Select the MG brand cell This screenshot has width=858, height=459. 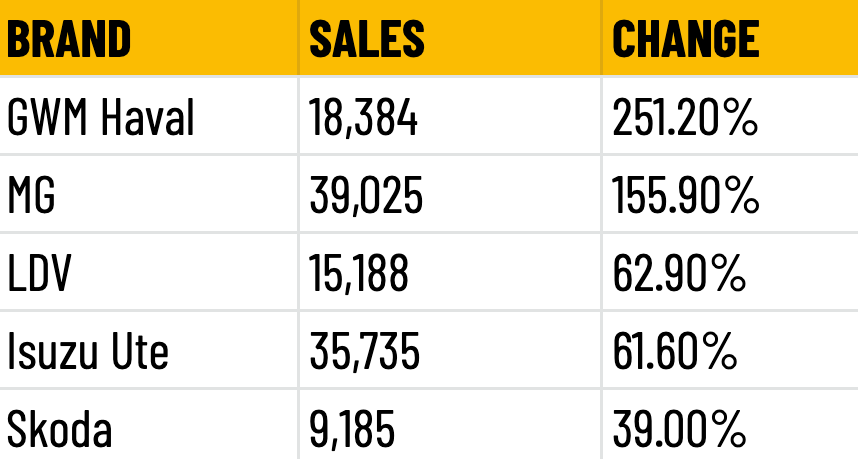149,194
